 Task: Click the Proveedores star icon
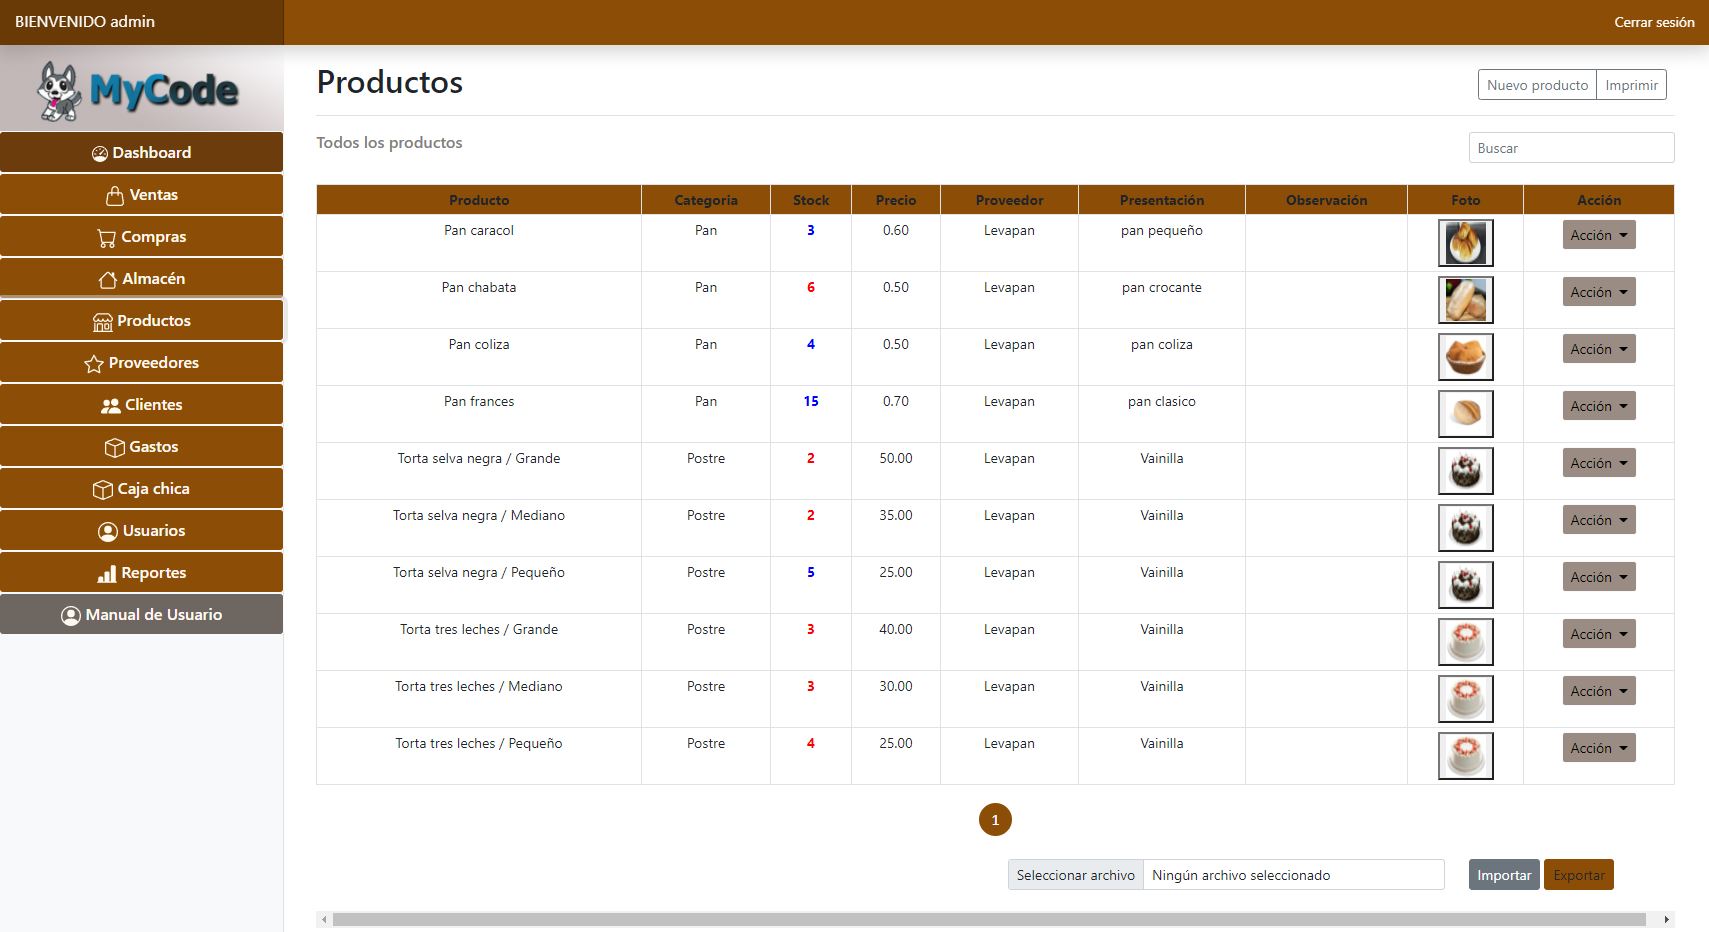pos(94,364)
